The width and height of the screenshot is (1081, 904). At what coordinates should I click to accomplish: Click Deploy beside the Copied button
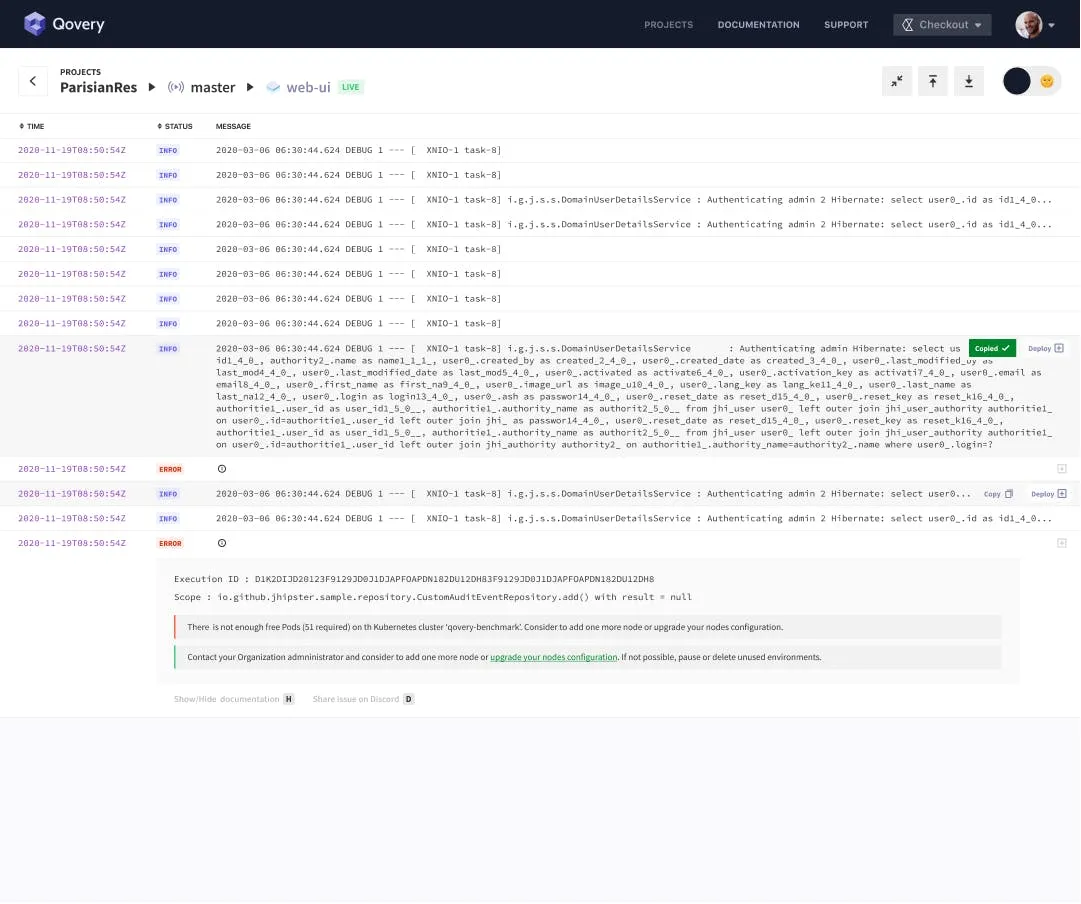1045,349
